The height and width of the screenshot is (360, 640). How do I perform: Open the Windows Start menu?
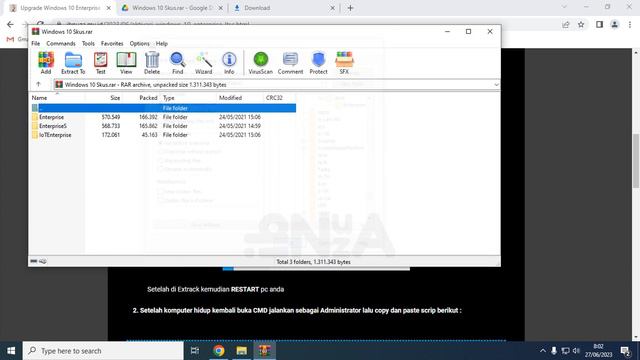[x=11, y=351]
